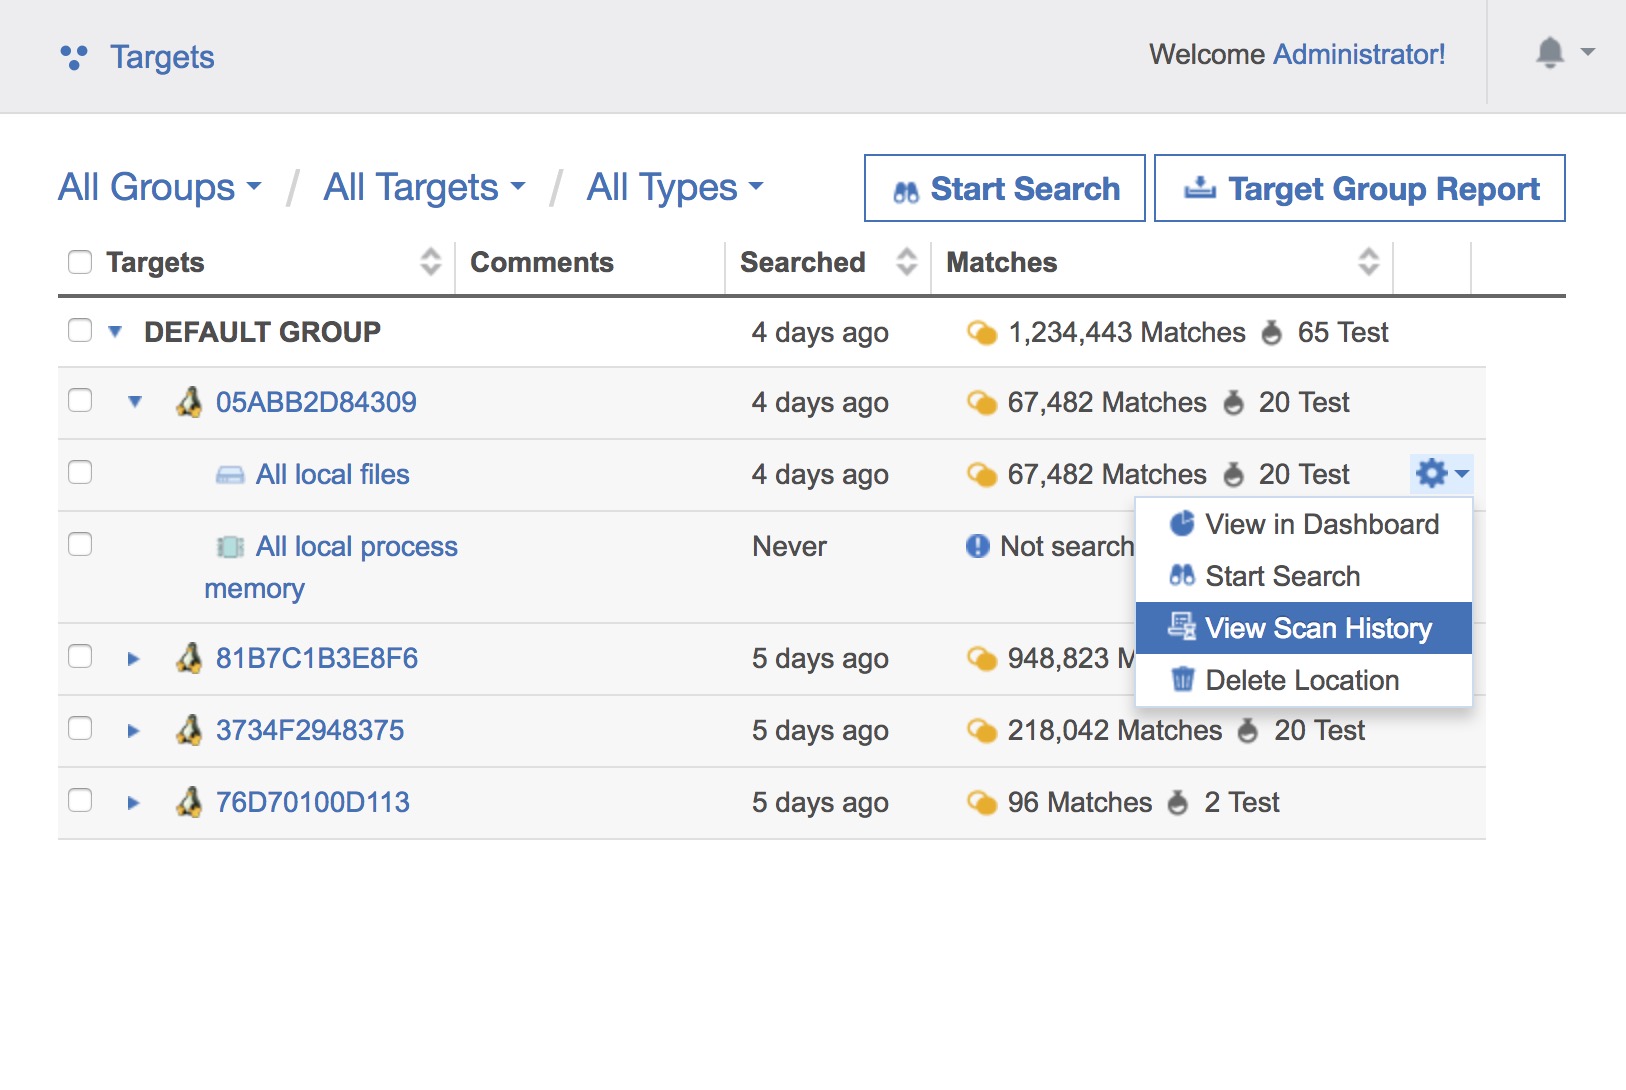This screenshot has width=1626, height=1090.
Task: Expand target 81B7C1B3E8F6 row
Action: coord(133,659)
